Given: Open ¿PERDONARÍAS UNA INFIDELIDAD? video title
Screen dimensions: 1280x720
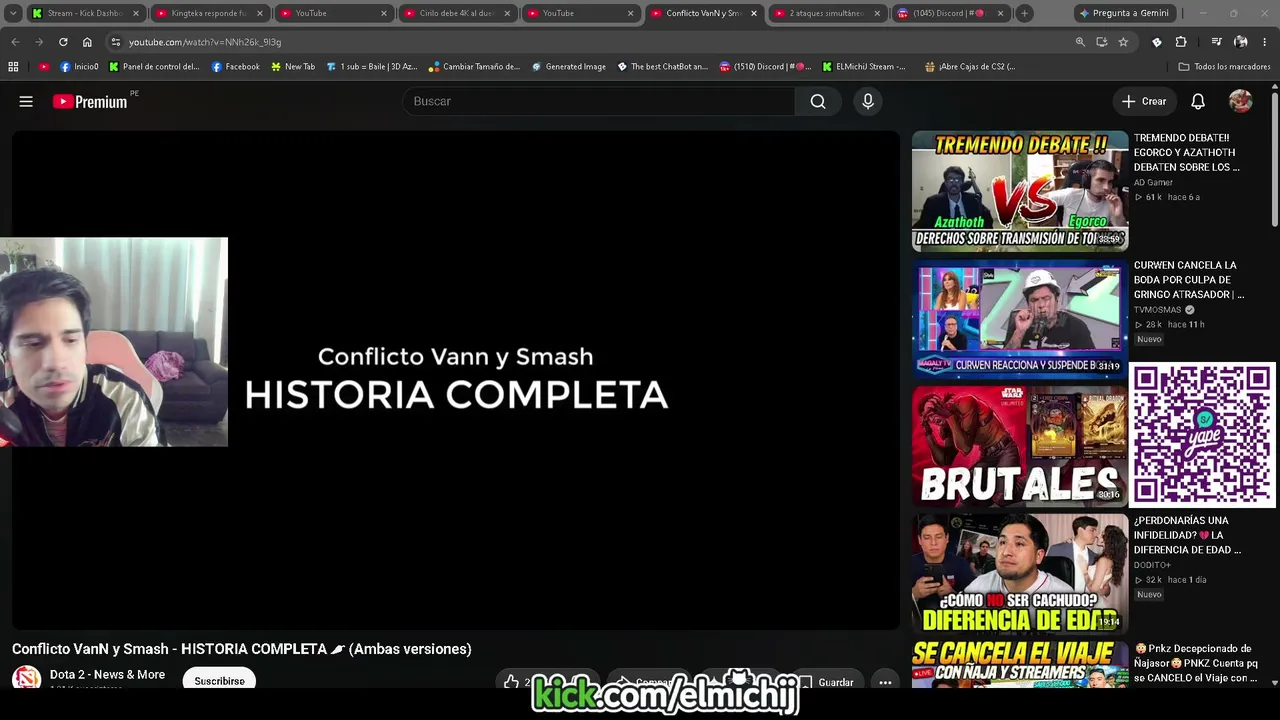Looking at the screenshot, I should 1188,535.
